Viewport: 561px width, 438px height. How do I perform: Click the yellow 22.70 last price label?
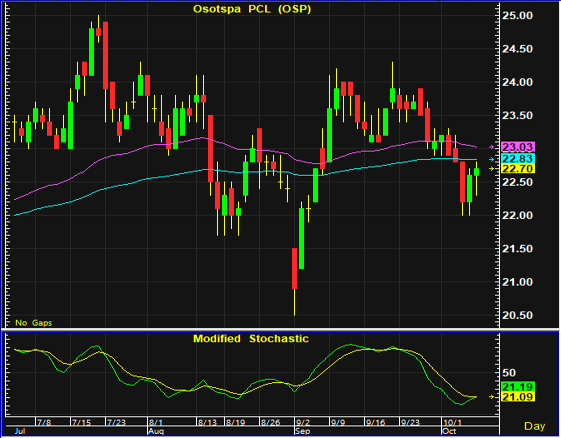coord(518,169)
